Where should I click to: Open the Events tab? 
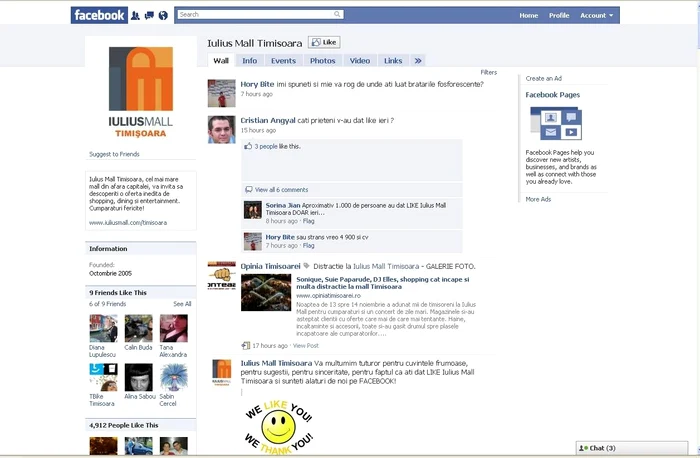coord(283,61)
